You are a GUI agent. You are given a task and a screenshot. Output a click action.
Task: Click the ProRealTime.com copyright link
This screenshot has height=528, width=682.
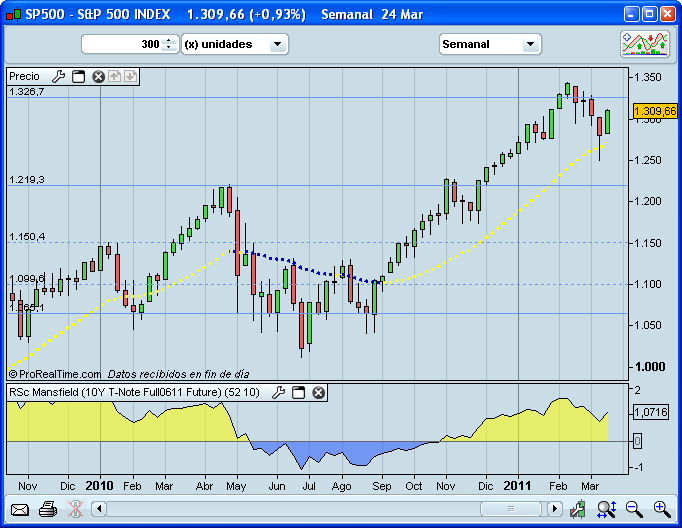tap(55, 373)
